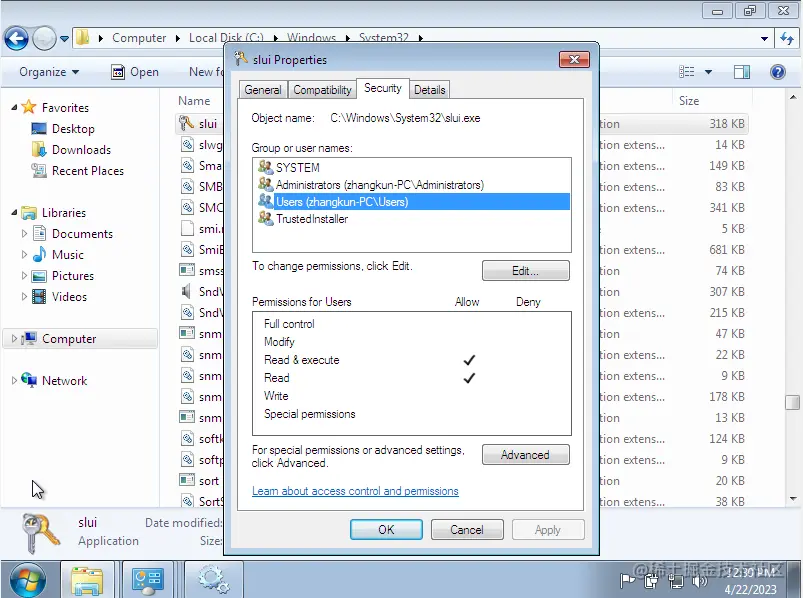The width and height of the screenshot is (803, 598).
Task: Click the file list scroll up arrow
Action: (793, 97)
